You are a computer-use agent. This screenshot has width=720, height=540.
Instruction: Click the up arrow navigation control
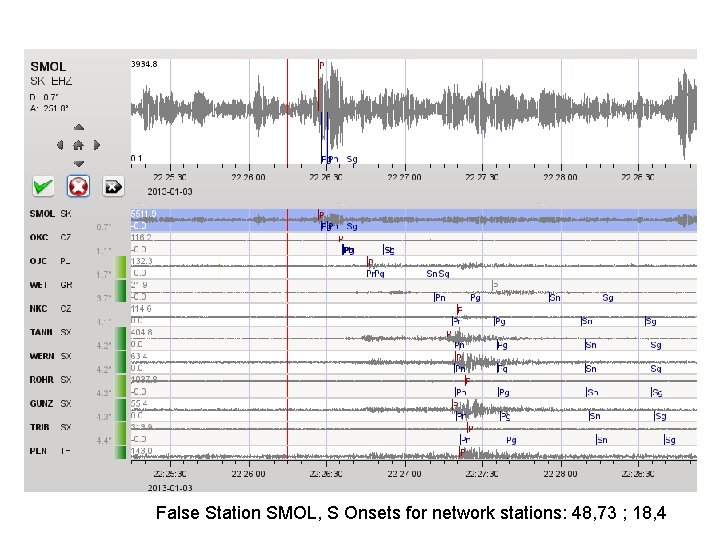(79, 127)
